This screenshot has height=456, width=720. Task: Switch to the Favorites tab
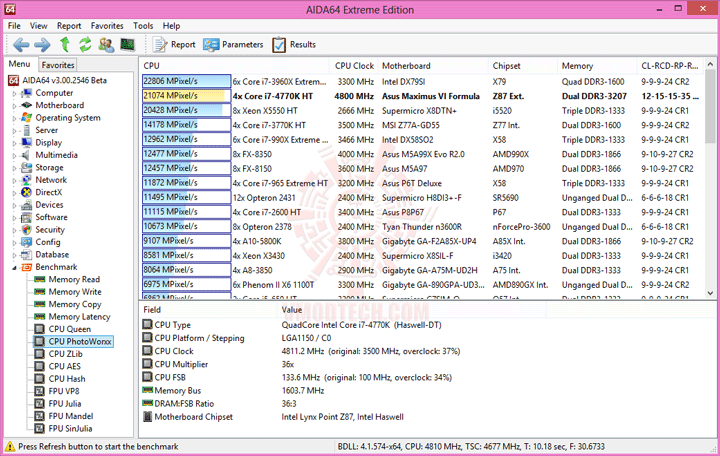coord(57,65)
